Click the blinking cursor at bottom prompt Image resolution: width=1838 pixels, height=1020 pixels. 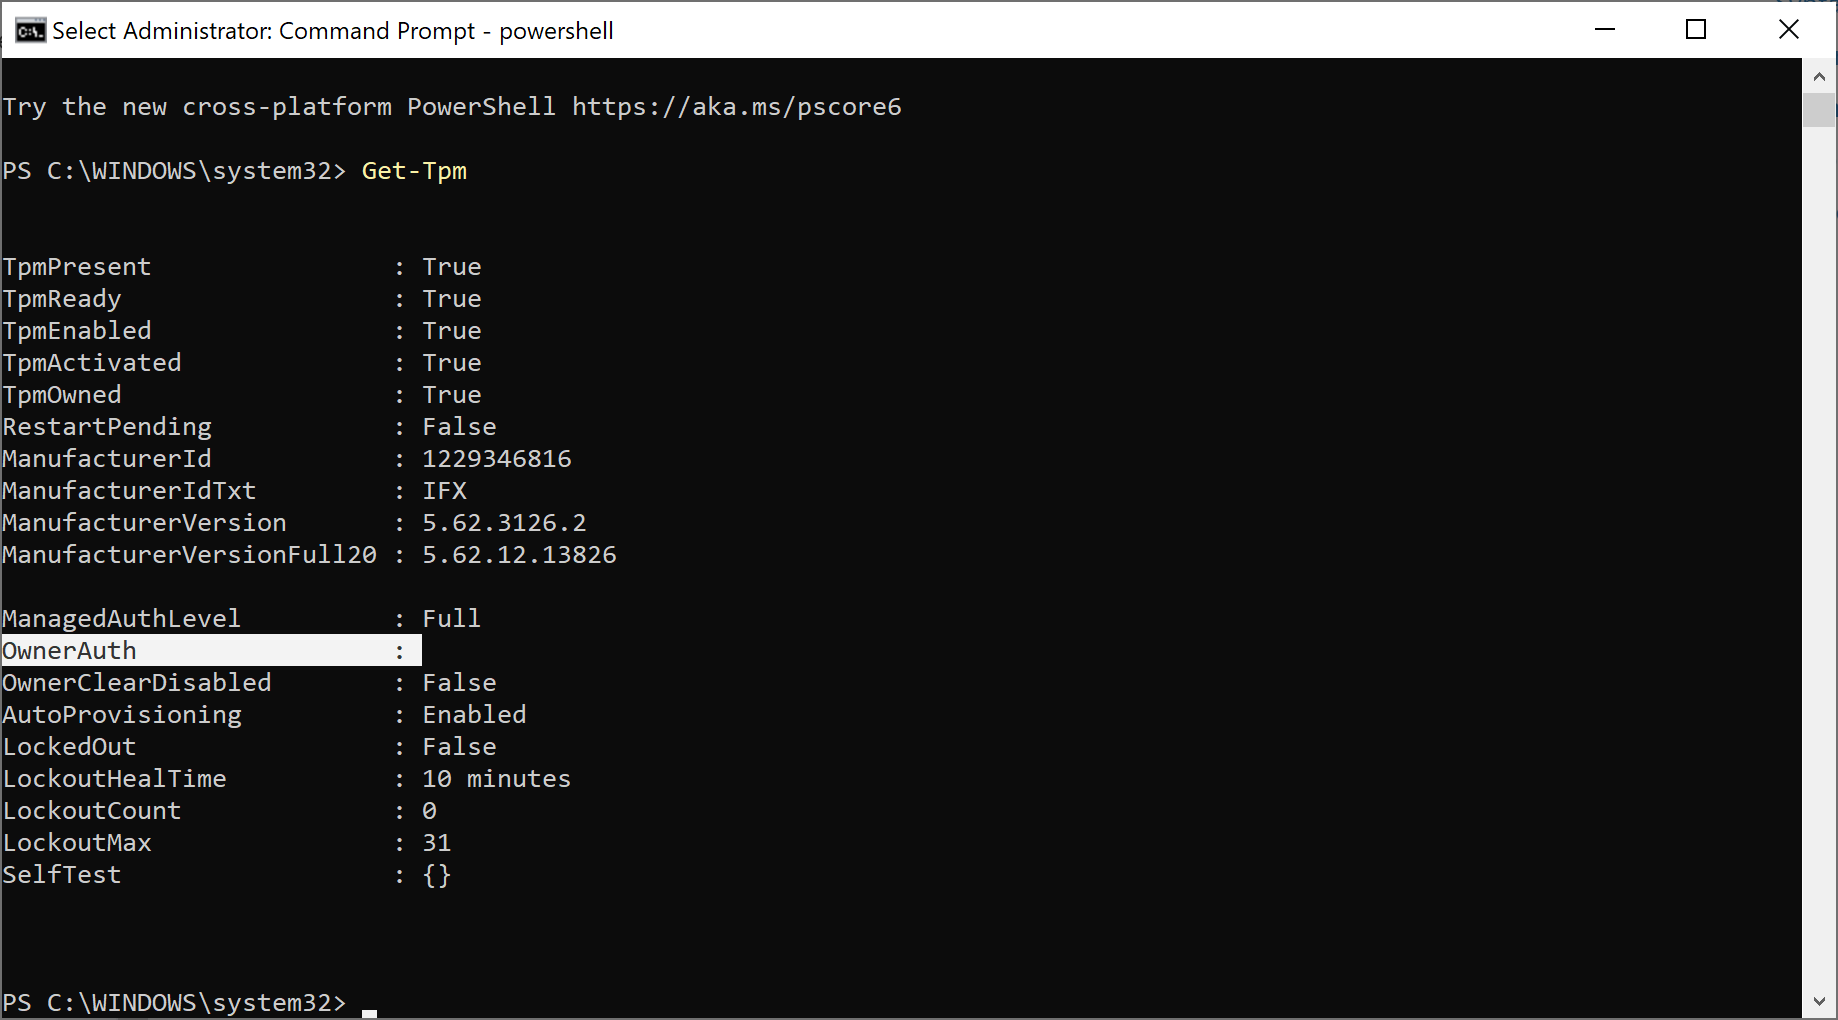pyautogui.click(x=369, y=1013)
